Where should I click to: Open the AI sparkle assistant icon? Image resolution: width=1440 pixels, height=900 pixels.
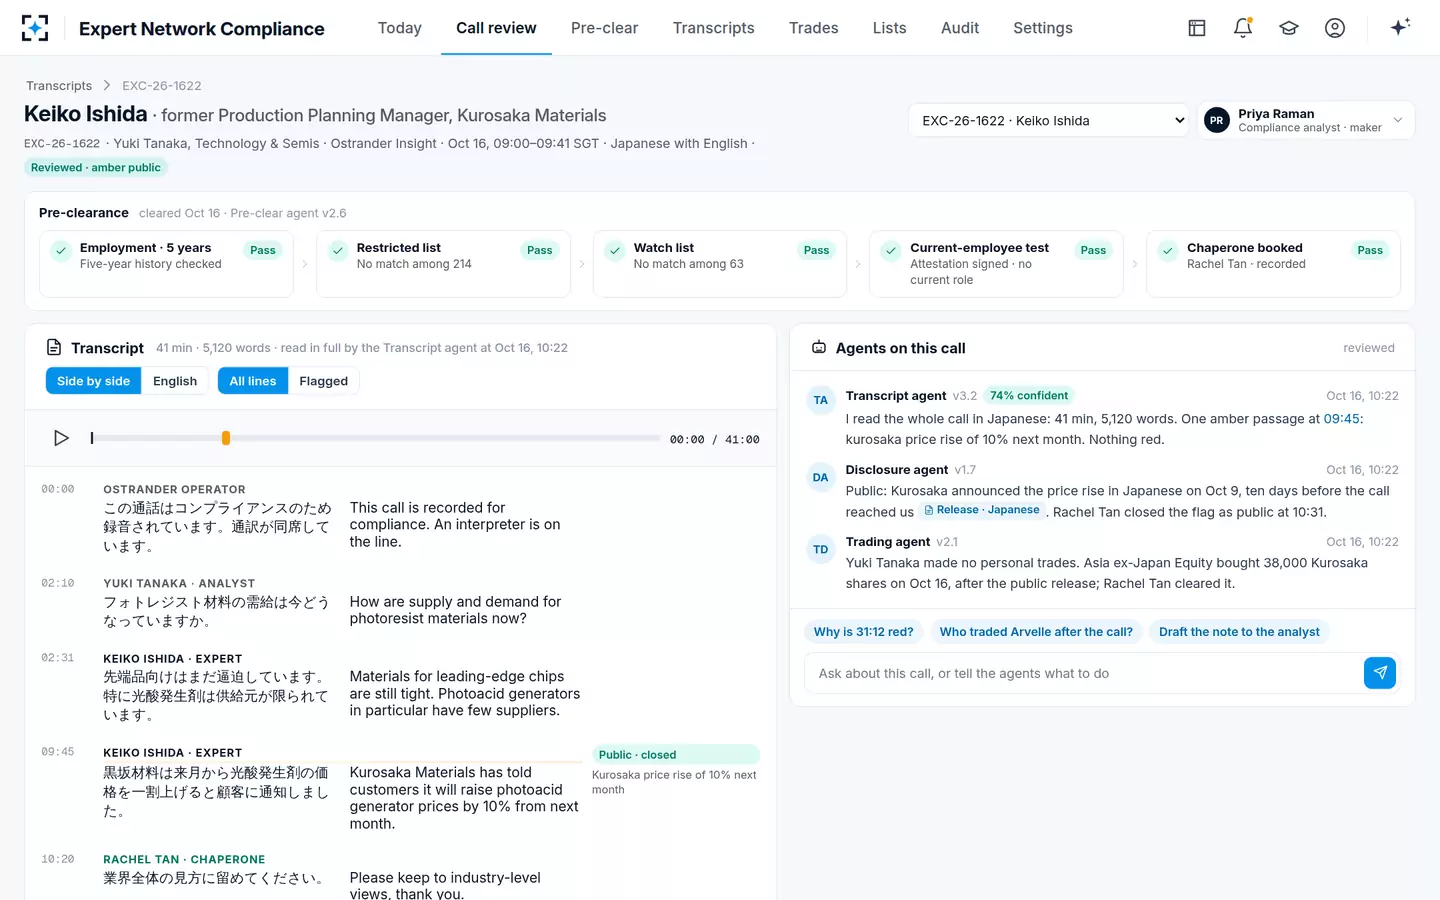1400,27
